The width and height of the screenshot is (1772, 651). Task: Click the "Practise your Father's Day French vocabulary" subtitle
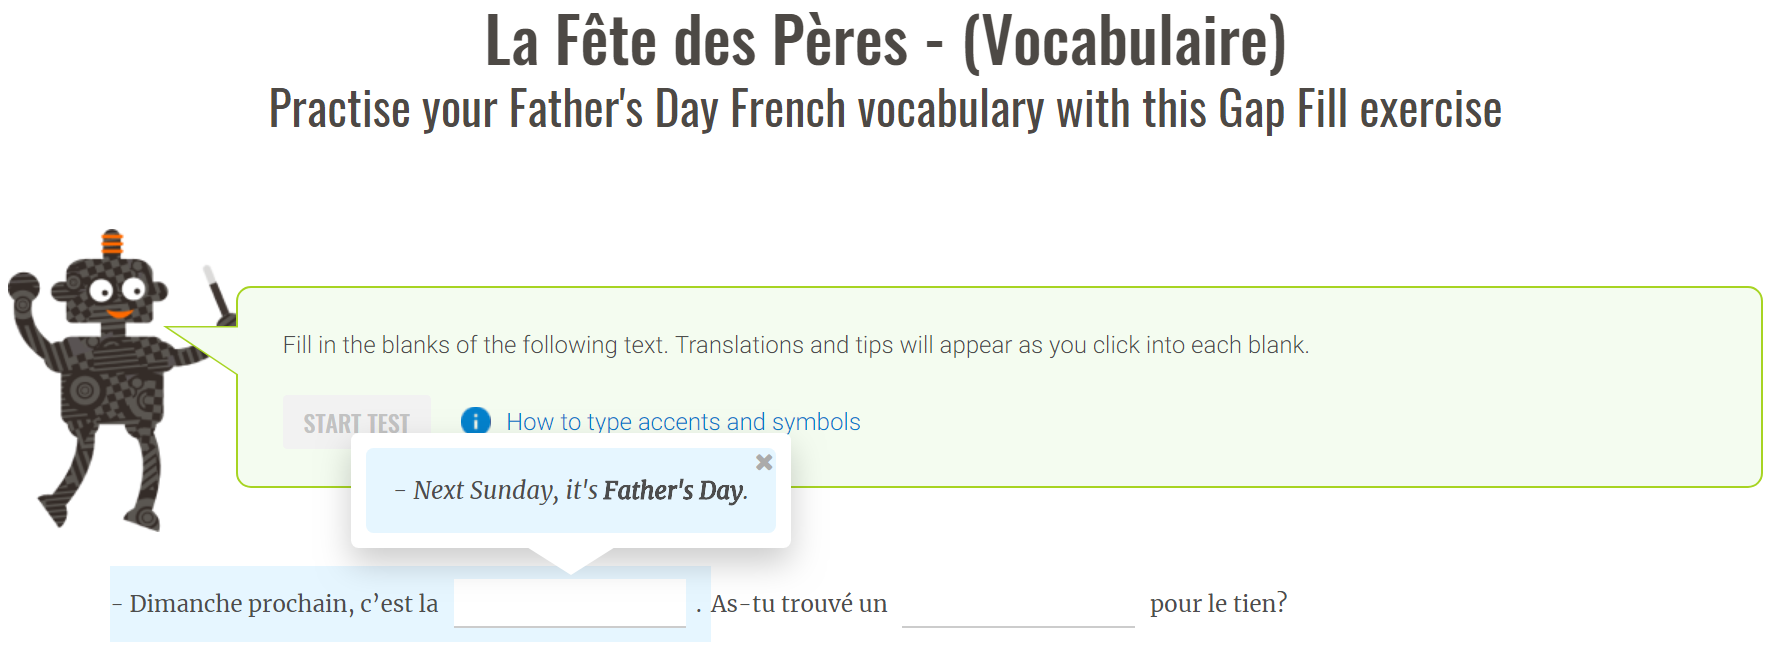885,109
